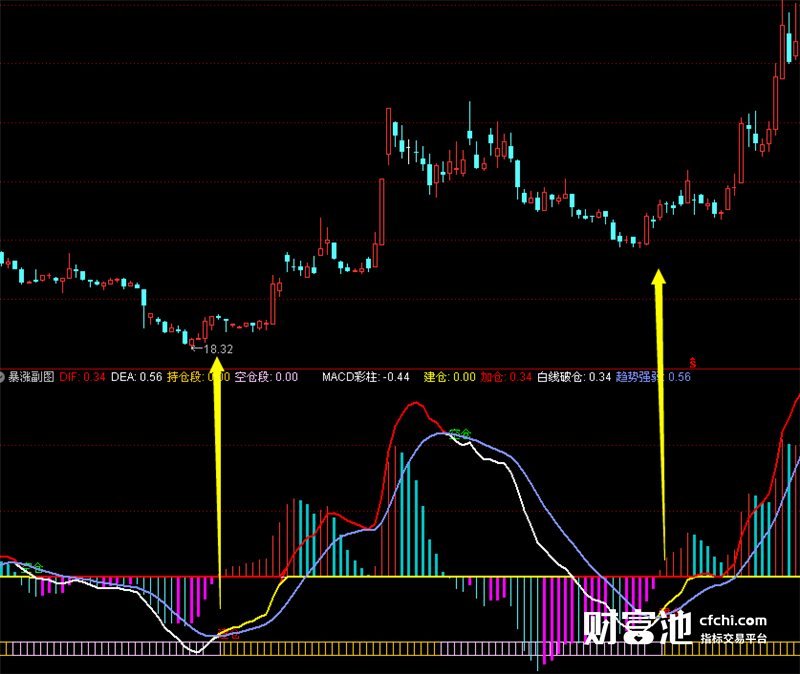Select the 白线破仓: 0.34 readout
The width and height of the screenshot is (800, 674).
point(574,377)
